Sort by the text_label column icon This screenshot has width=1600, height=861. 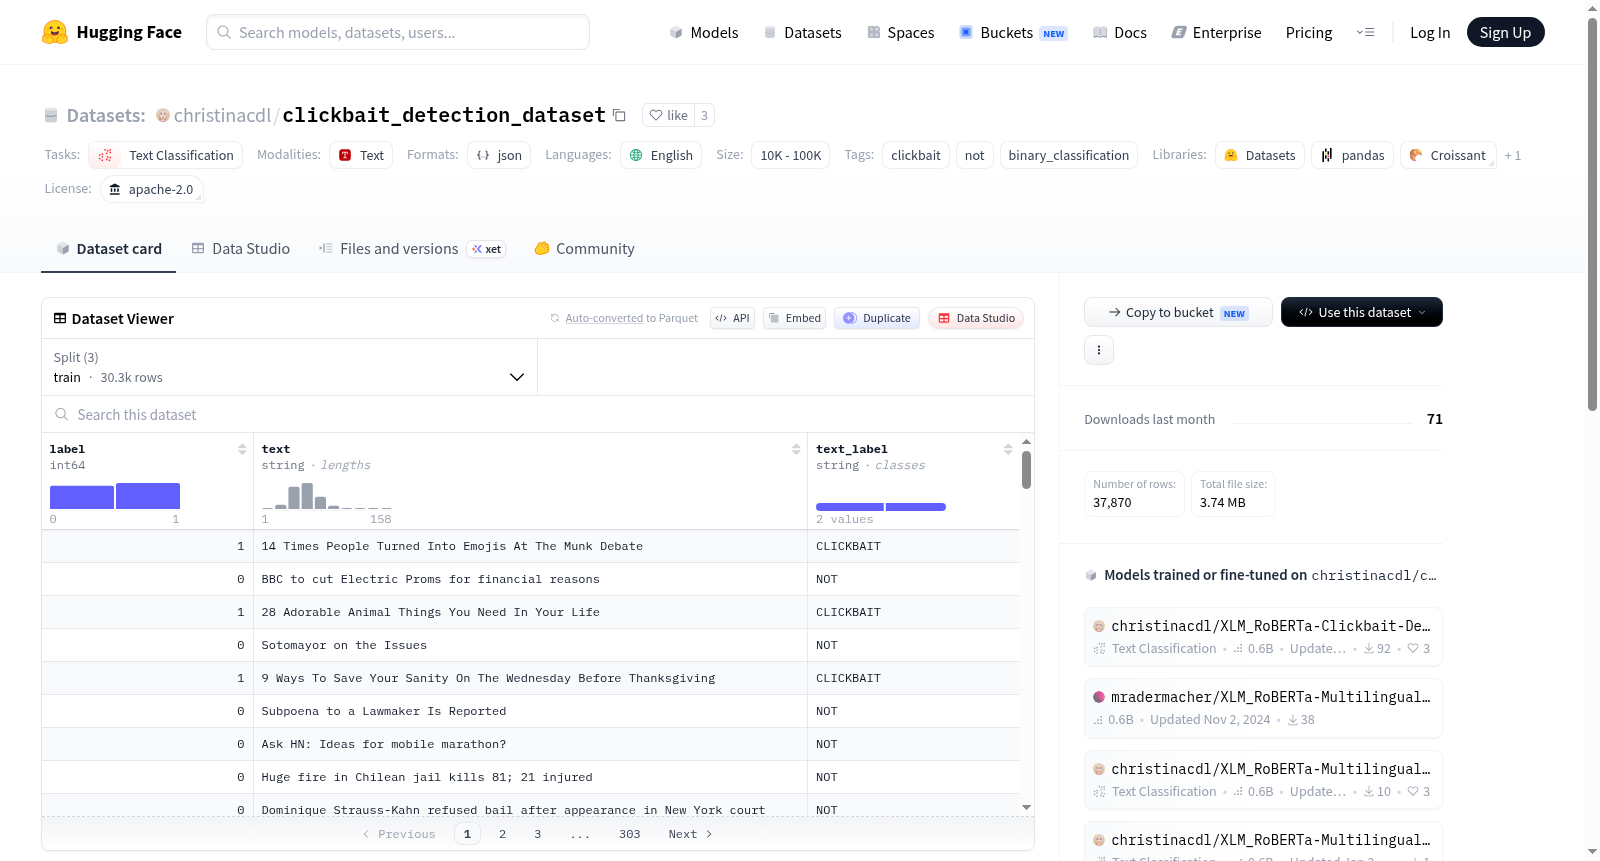(x=1008, y=449)
